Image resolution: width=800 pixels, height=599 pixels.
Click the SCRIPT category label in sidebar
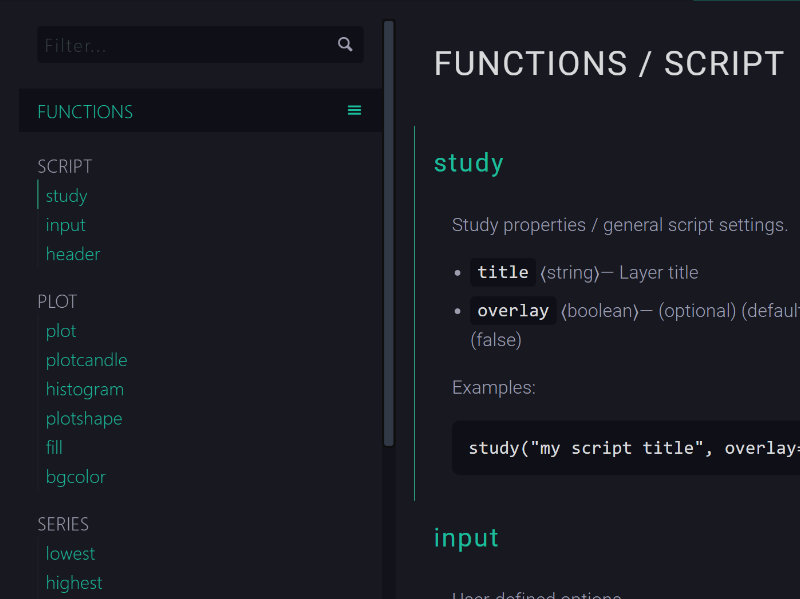(65, 166)
